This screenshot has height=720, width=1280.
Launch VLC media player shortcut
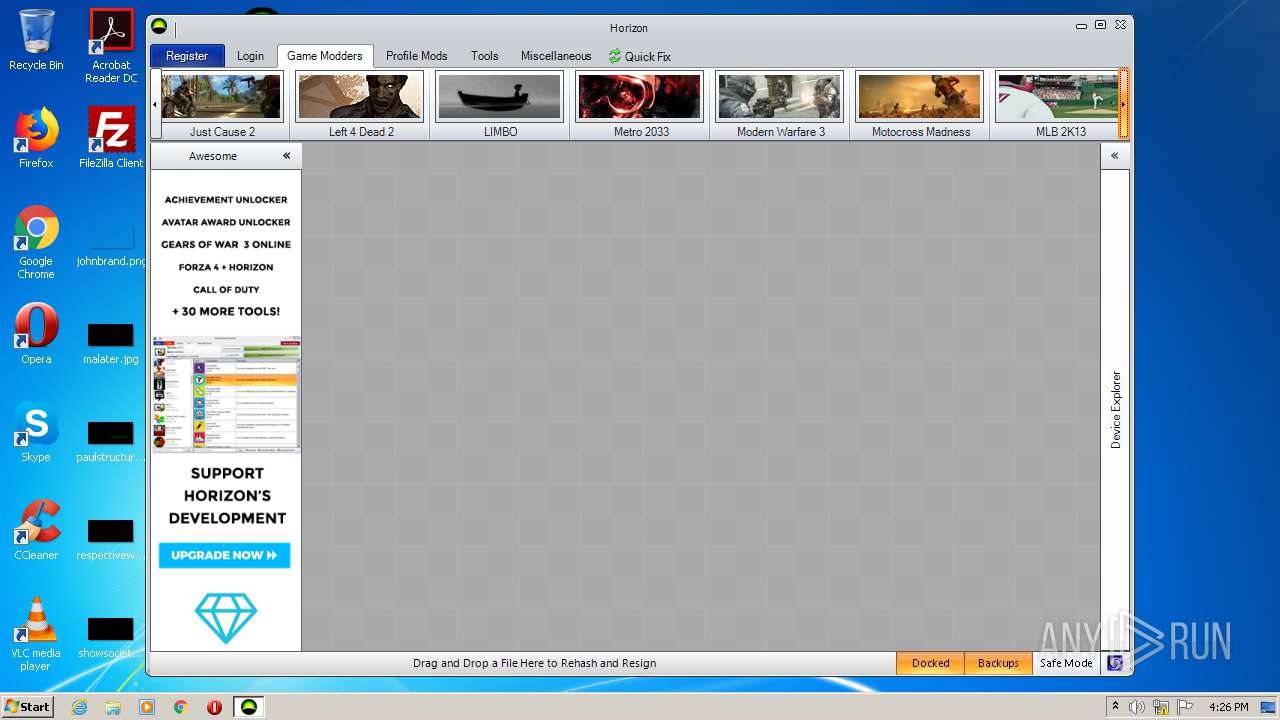click(36, 634)
